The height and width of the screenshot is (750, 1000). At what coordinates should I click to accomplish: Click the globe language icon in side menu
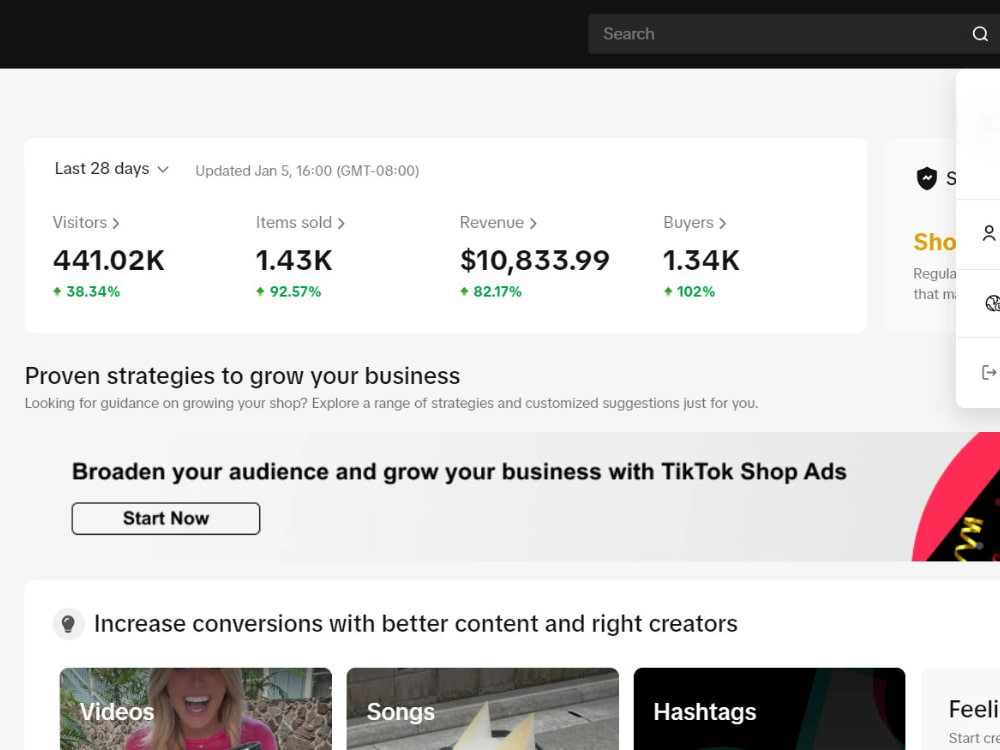[992, 303]
